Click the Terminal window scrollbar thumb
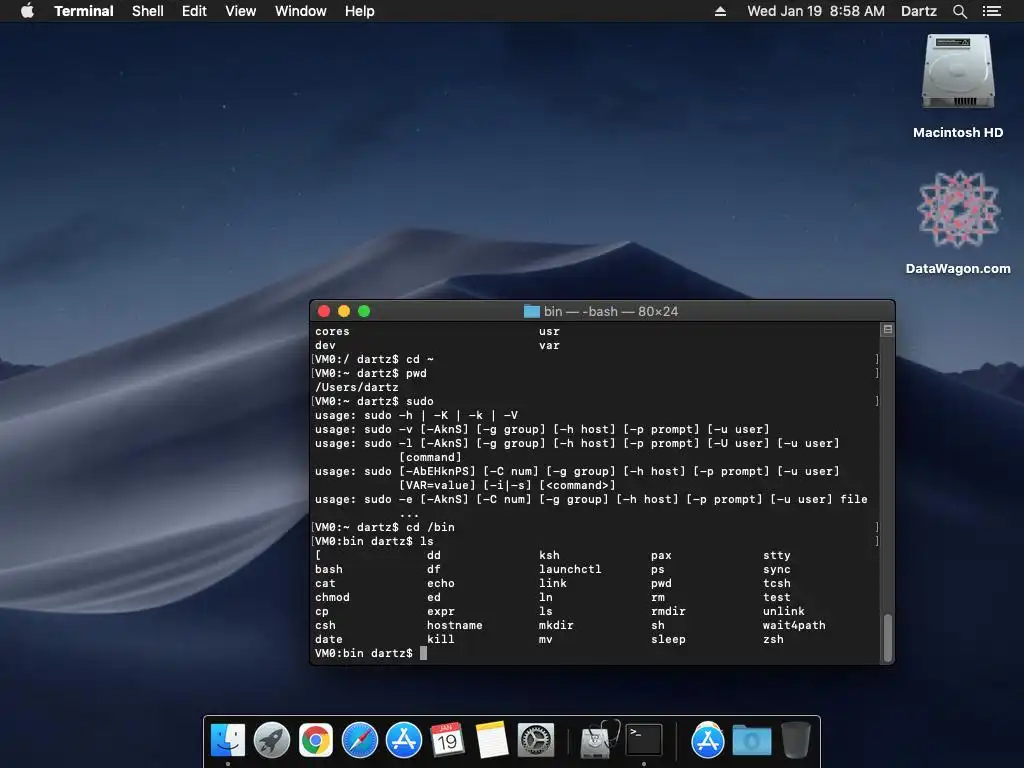Screen dimensions: 1024x768 click(888, 637)
